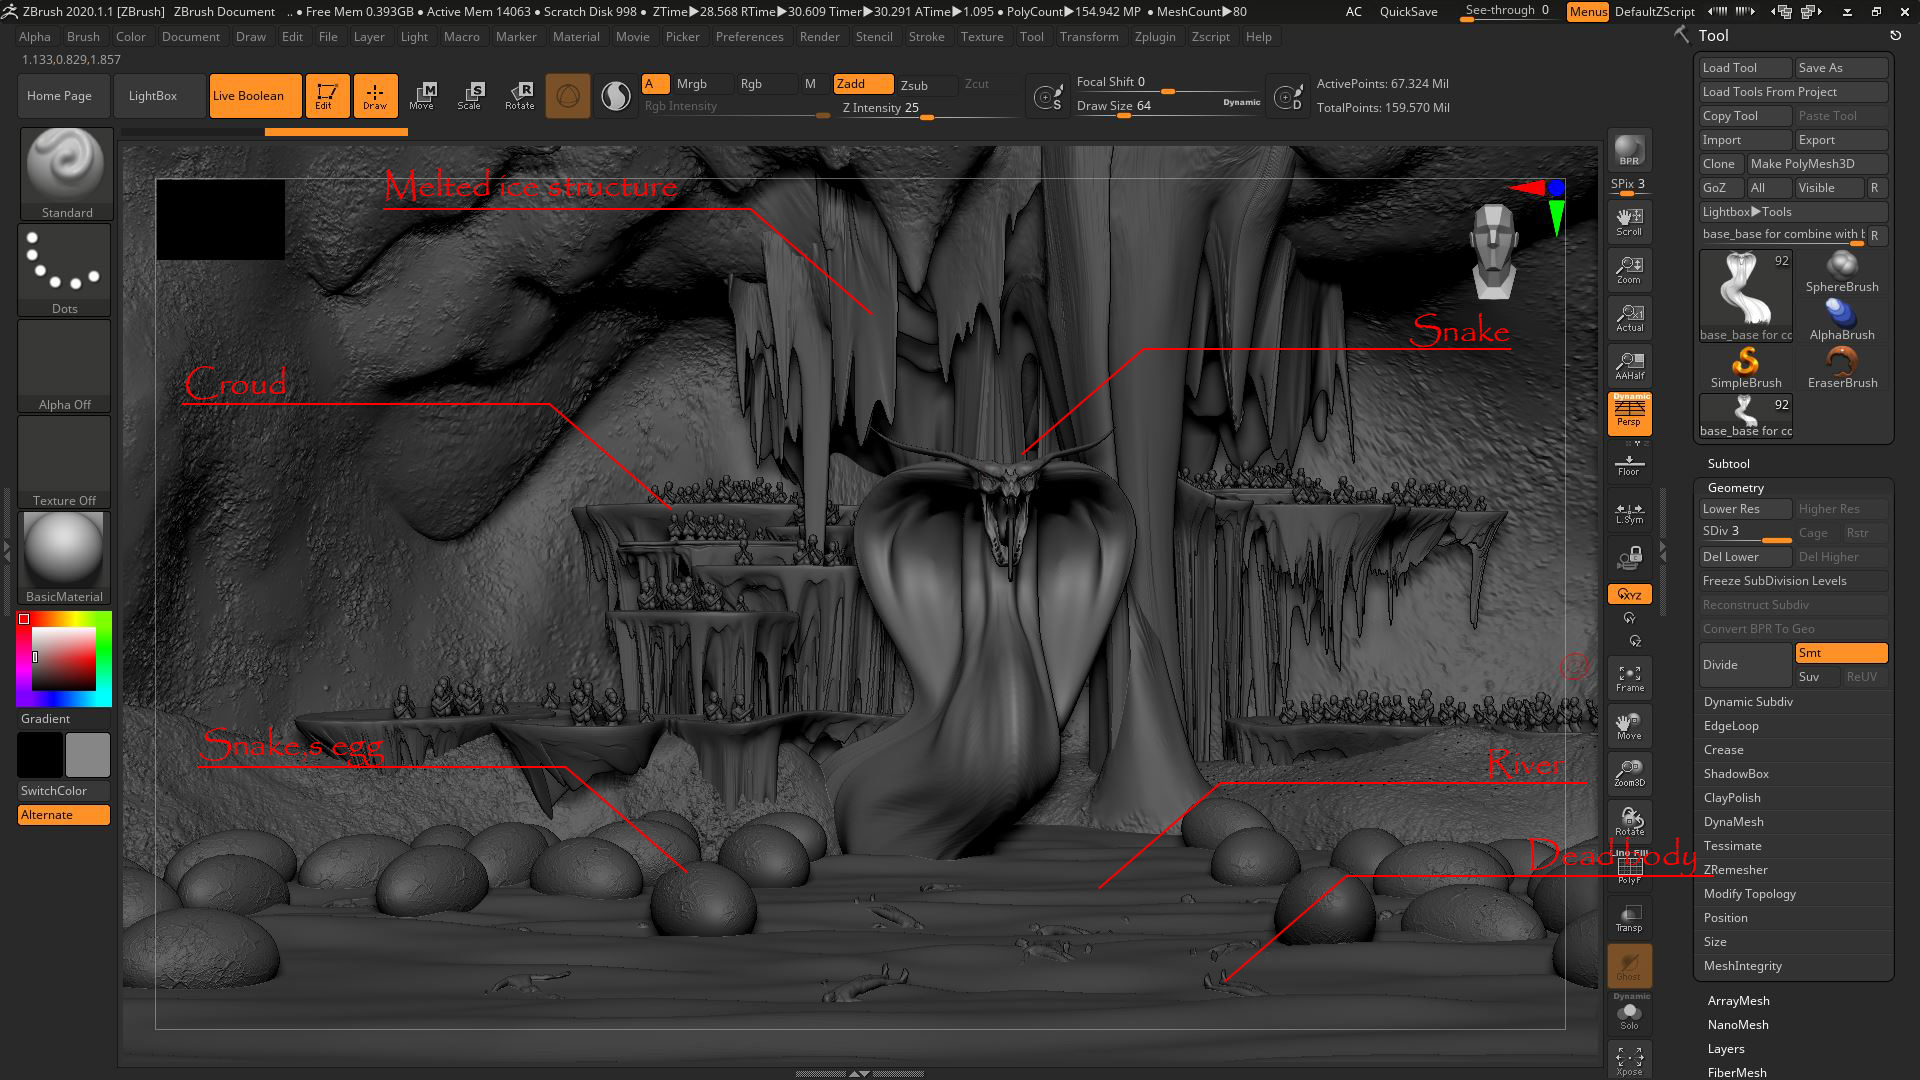This screenshot has height=1080, width=1920.
Task: Expand the Subtool palette section
Action: (1728, 464)
